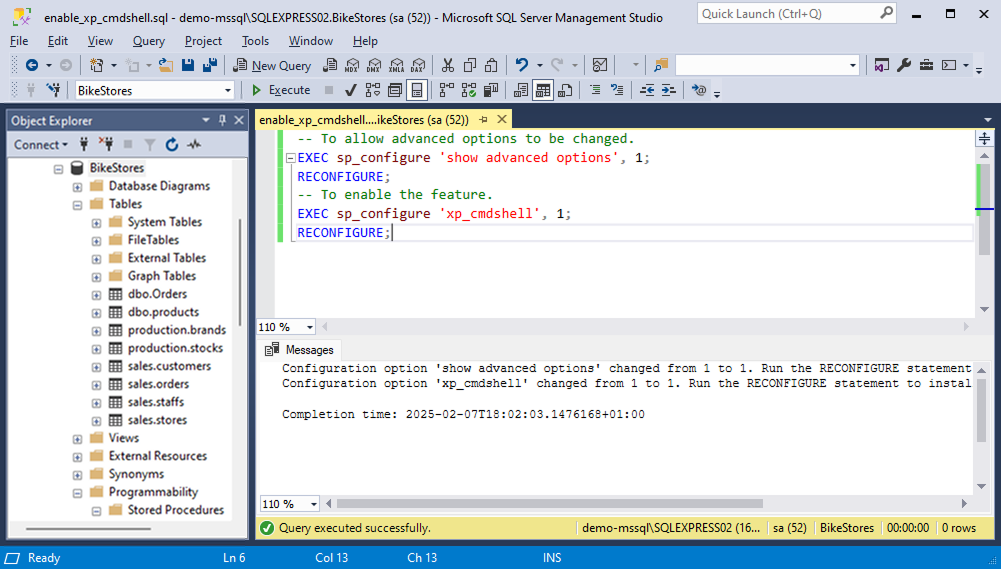The width and height of the screenshot is (1001, 569).
Task: Click the Parse checkmark icon
Action: 350,90
